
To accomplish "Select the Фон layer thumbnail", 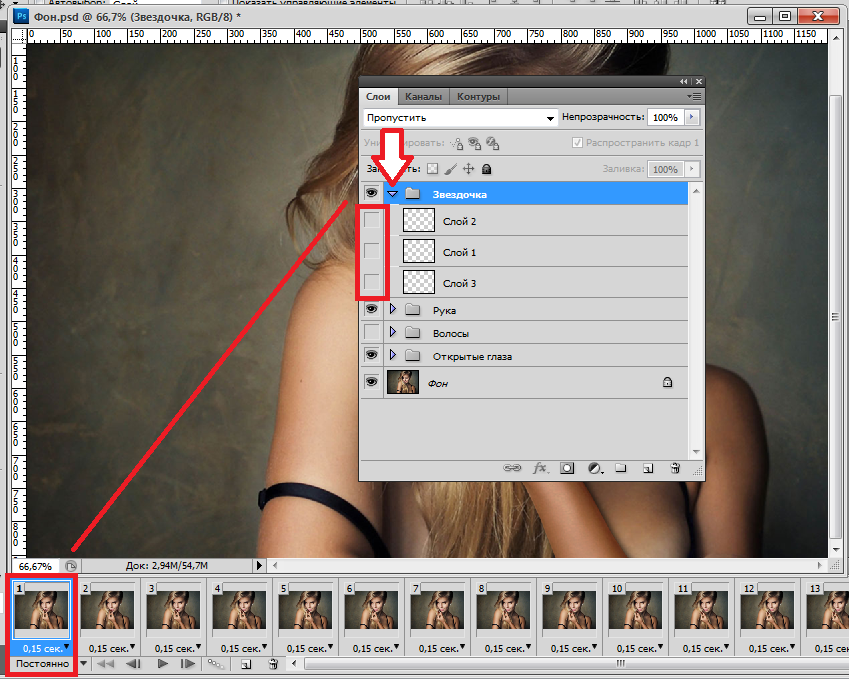I will pos(403,382).
